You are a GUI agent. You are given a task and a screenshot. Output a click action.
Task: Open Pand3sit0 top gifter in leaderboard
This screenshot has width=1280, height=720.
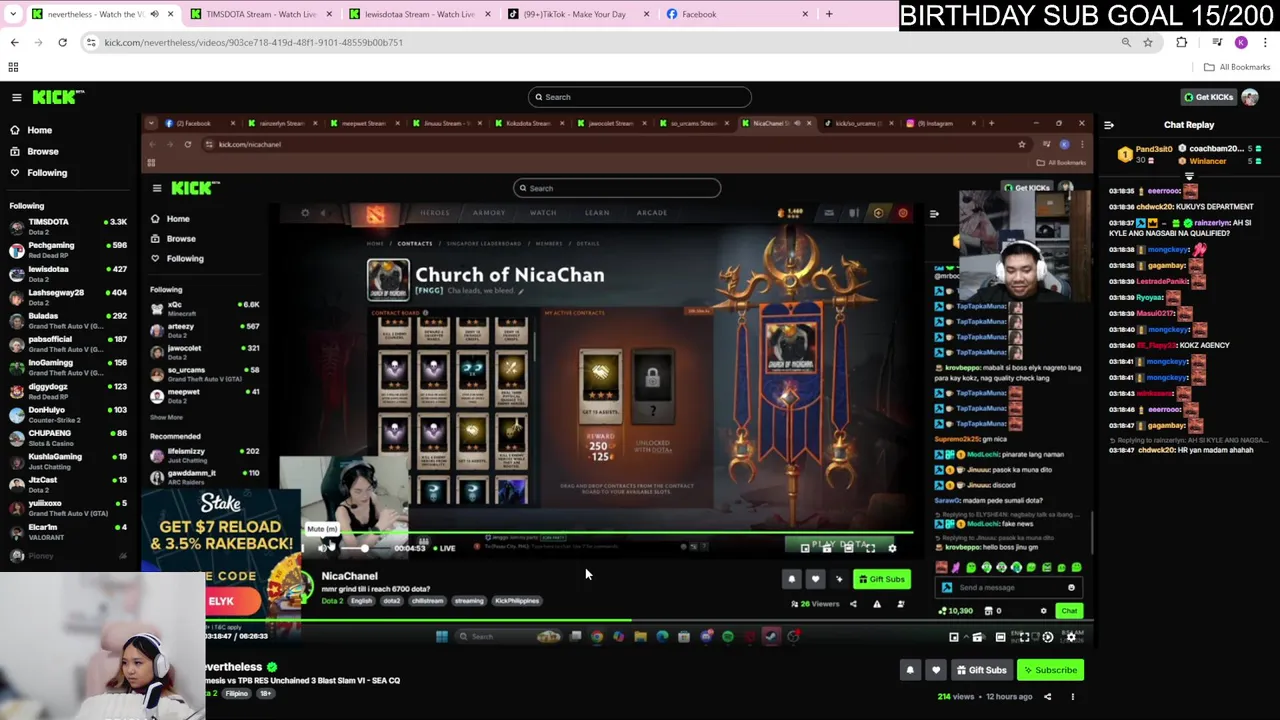pyautogui.click(x=1146, y=154)
